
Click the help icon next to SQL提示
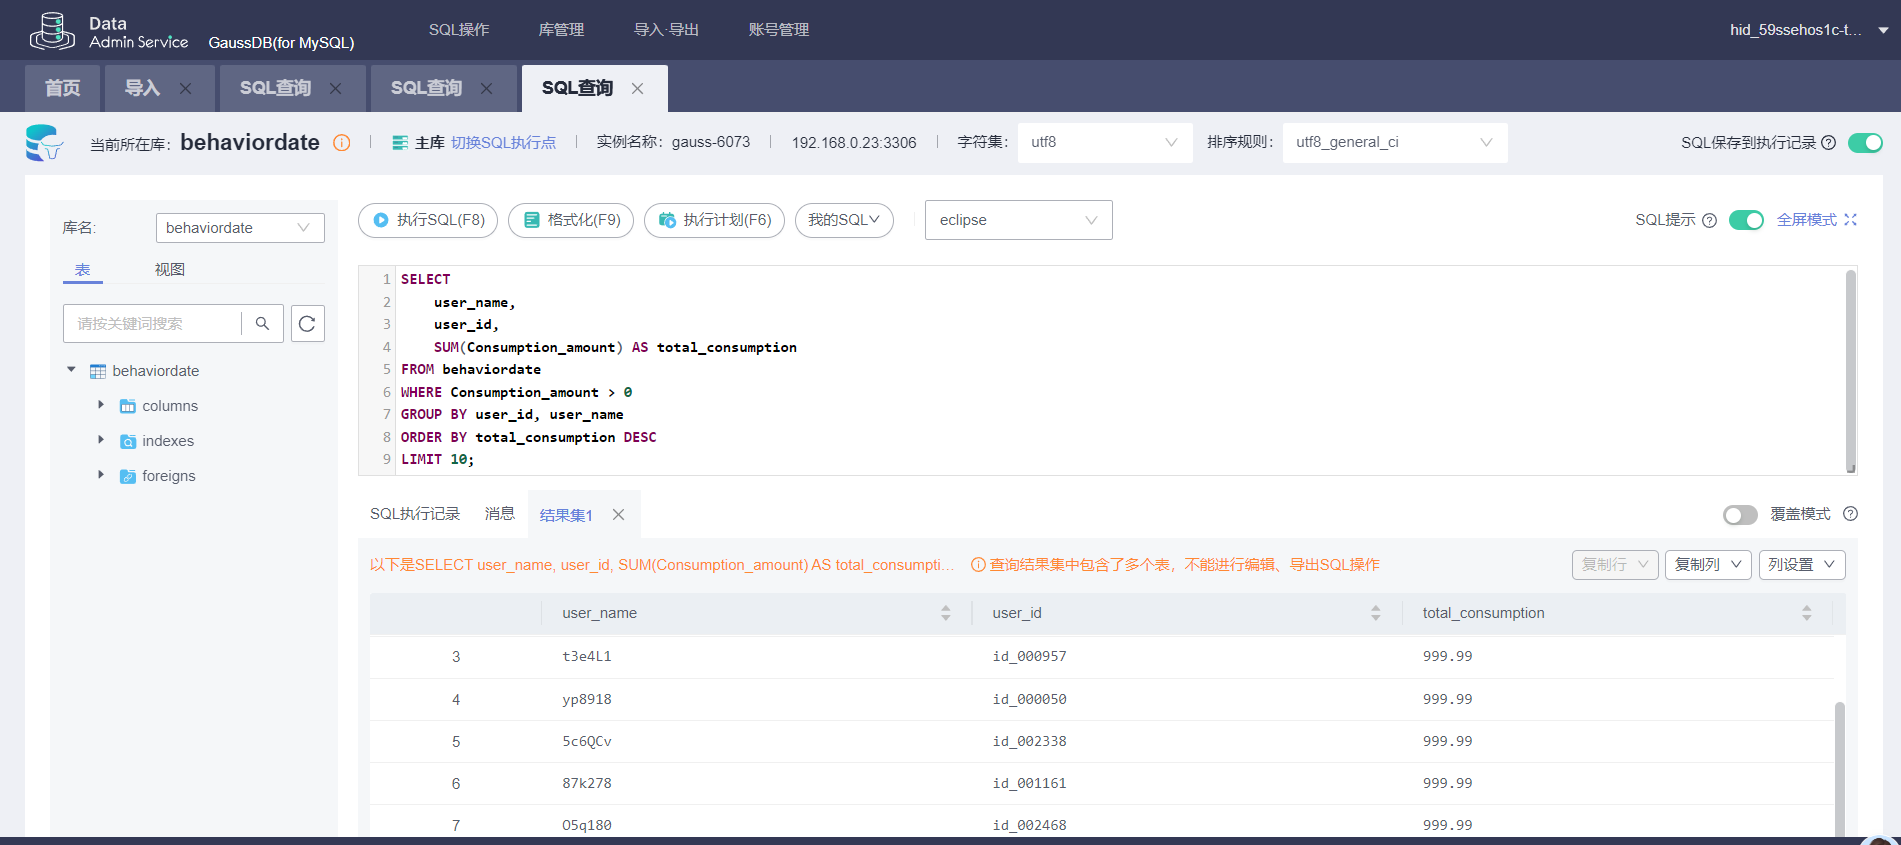(x=1709, y=220)
